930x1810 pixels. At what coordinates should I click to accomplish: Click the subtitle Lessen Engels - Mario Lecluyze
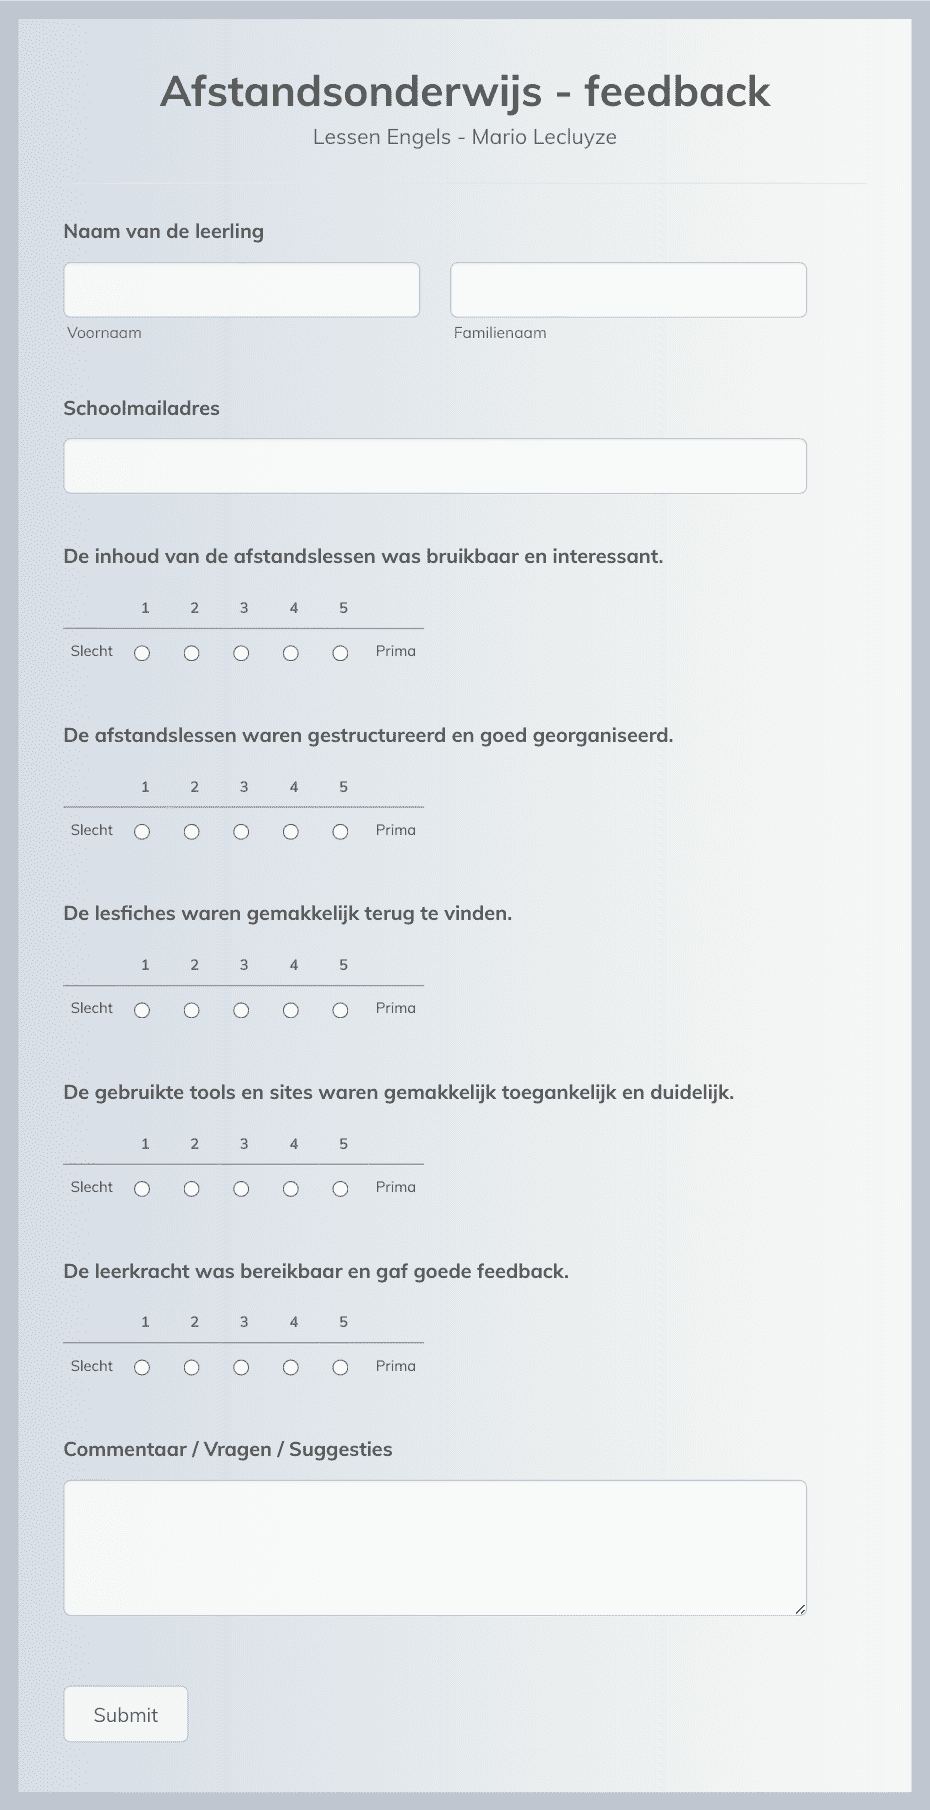[x=464, y=137]
